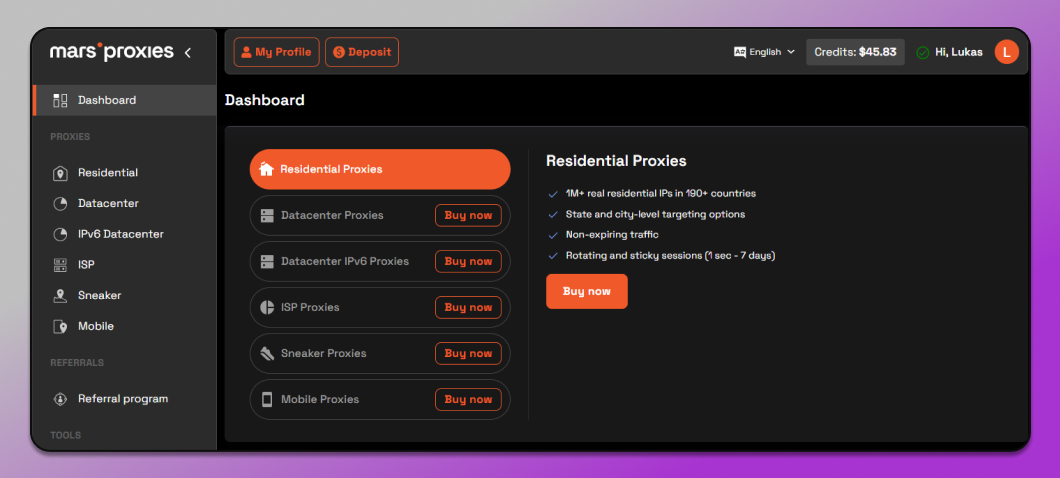Buy now for Datacenter Proxies

click(x=468, y=215)
